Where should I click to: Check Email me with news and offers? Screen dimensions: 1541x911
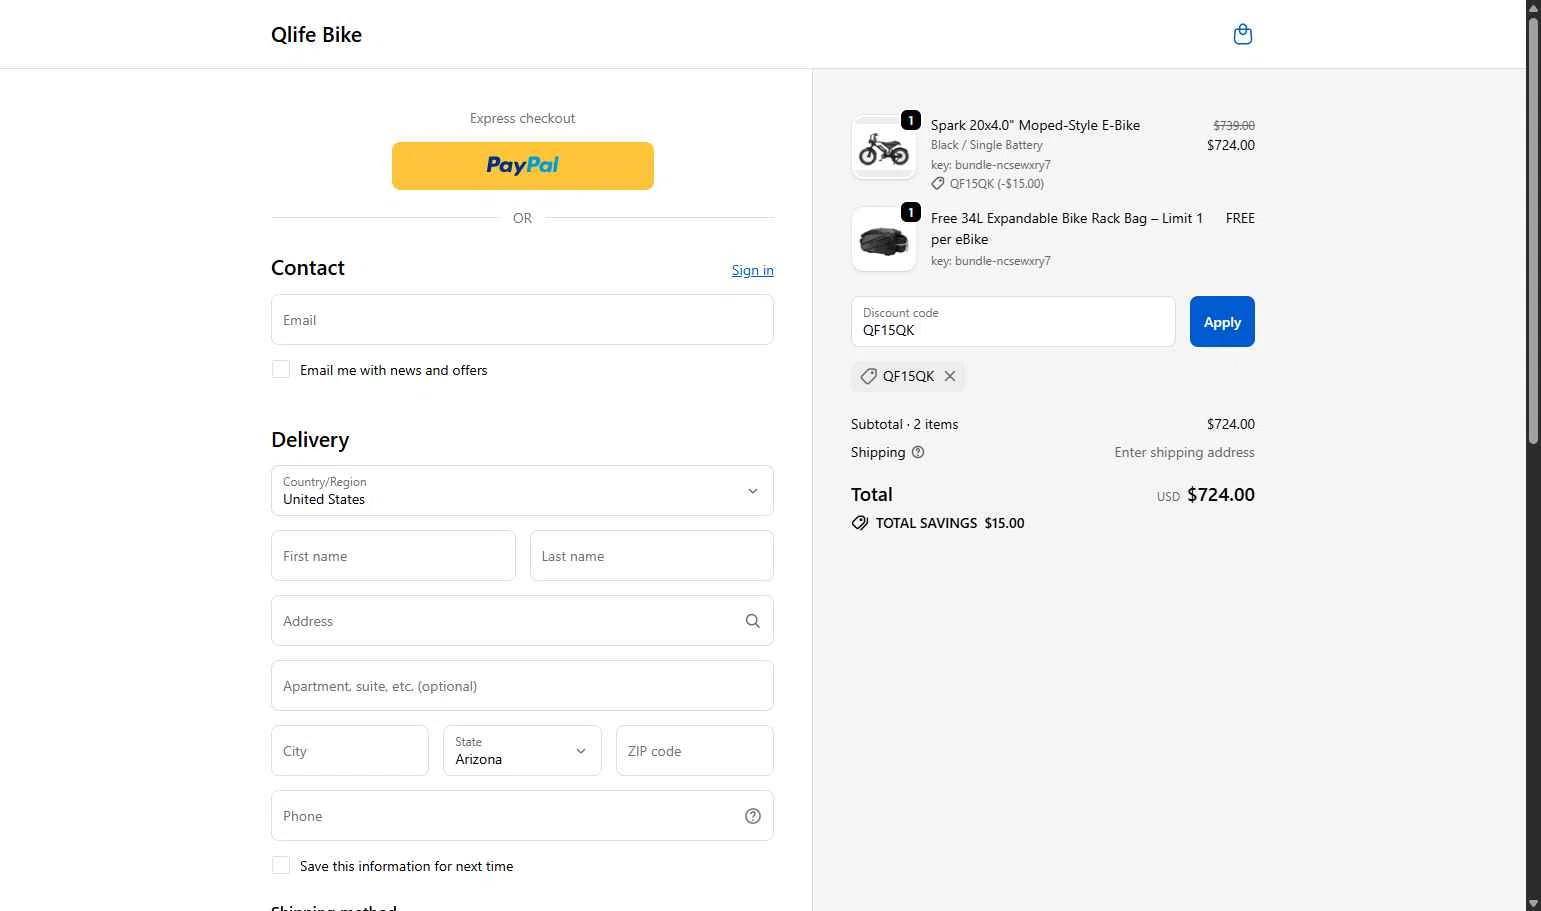(x=281, y=370)
